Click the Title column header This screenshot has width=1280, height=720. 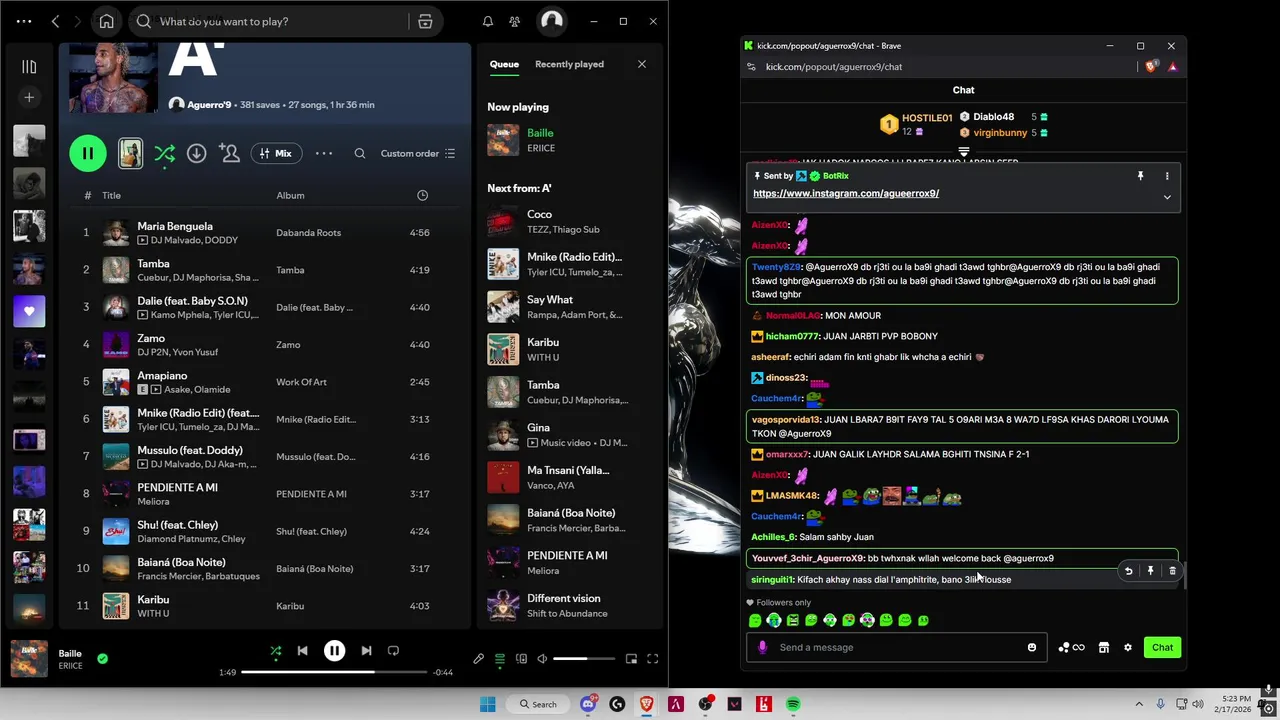(111, 195)
